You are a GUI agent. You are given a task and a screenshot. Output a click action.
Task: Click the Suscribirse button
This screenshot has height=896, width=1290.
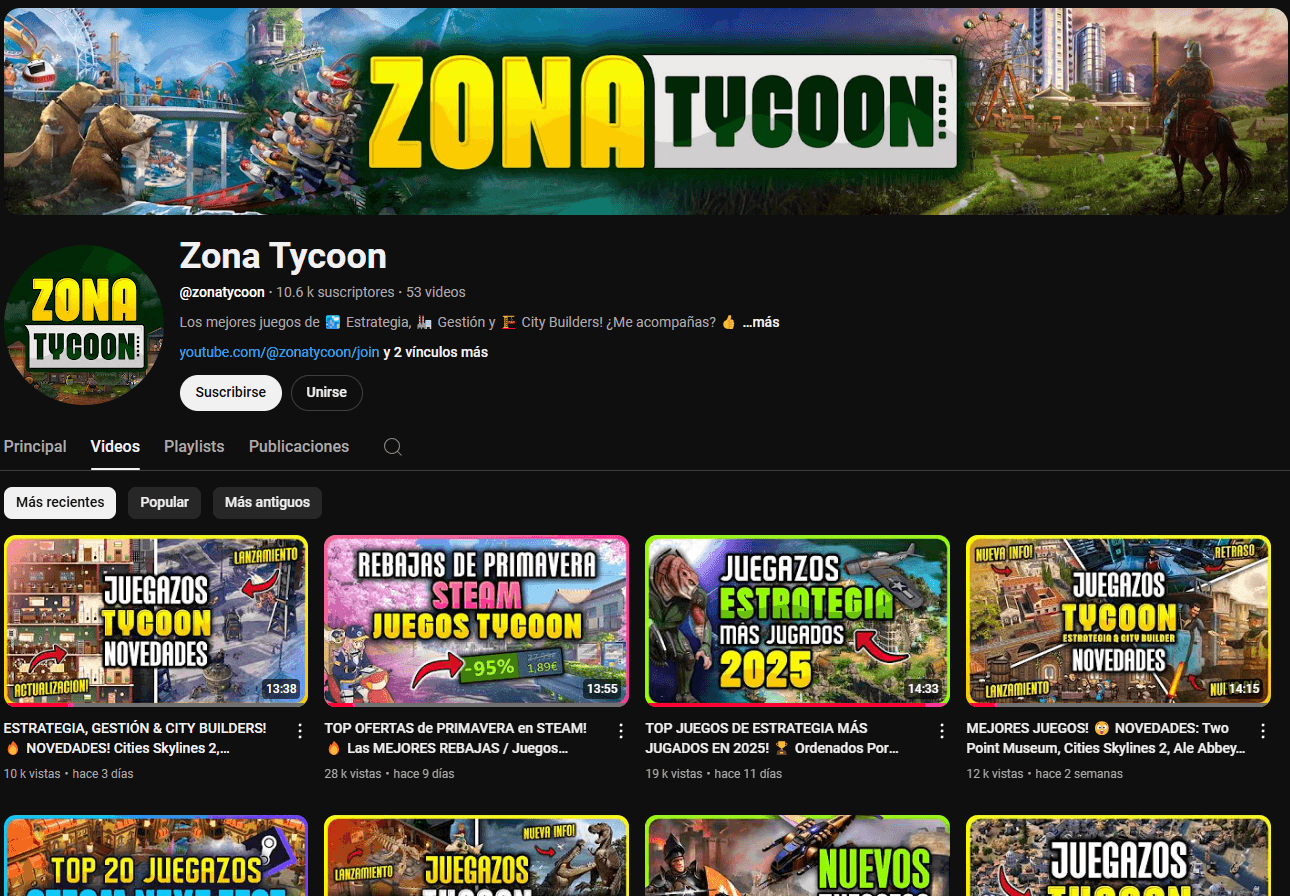[230, 393]
